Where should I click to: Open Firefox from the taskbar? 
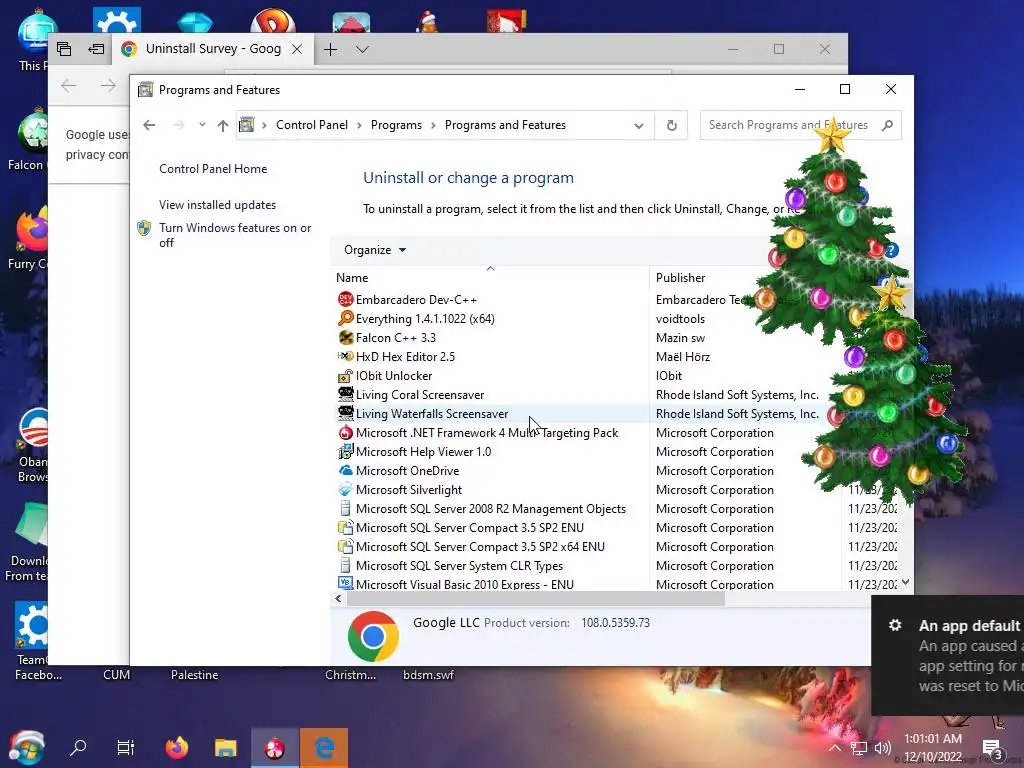(x=176, y=748)
